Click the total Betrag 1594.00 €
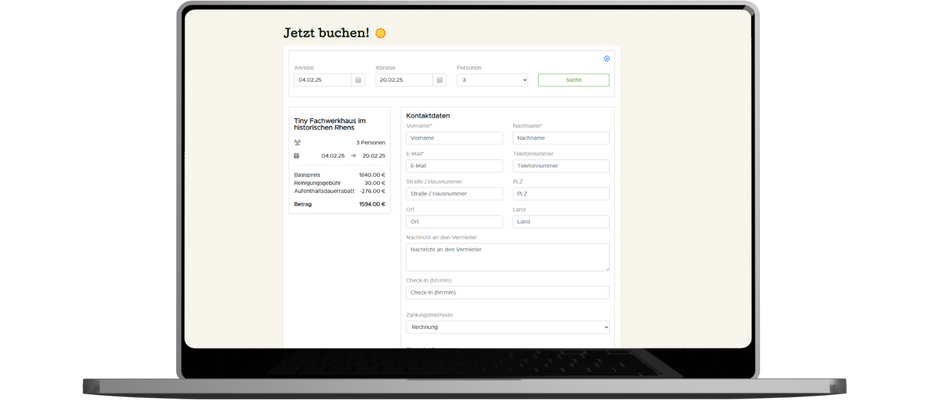The image size is (930, 400). [x=372, y=204]
